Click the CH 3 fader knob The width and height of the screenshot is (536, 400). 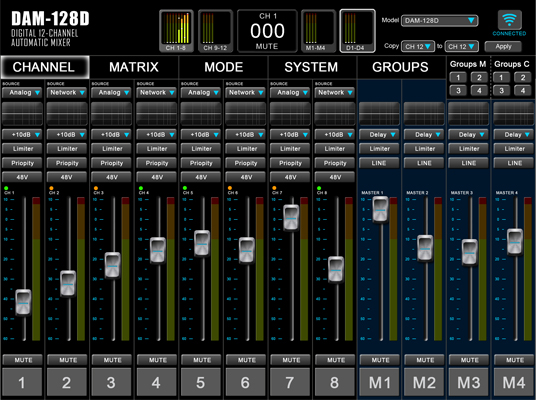click(x=112, y=265)
